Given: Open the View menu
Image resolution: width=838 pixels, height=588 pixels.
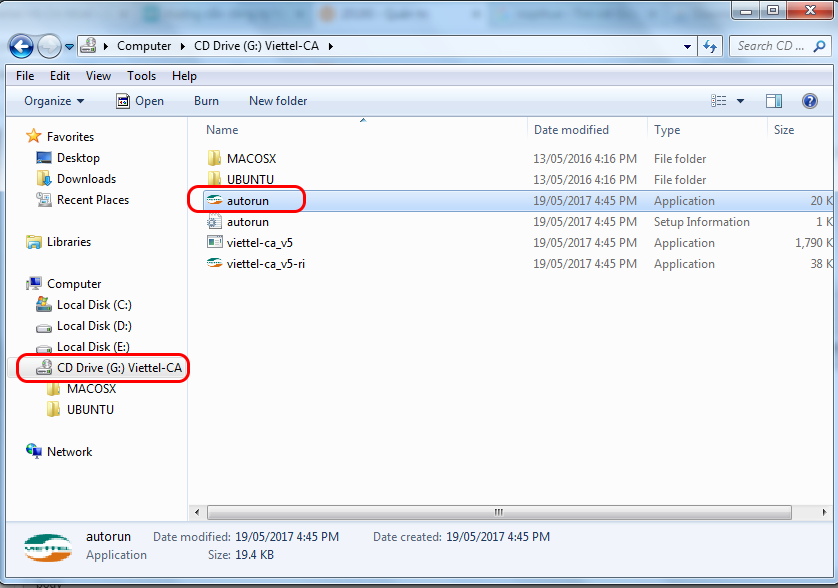Looking at the screenshot, I should [98, 76].
